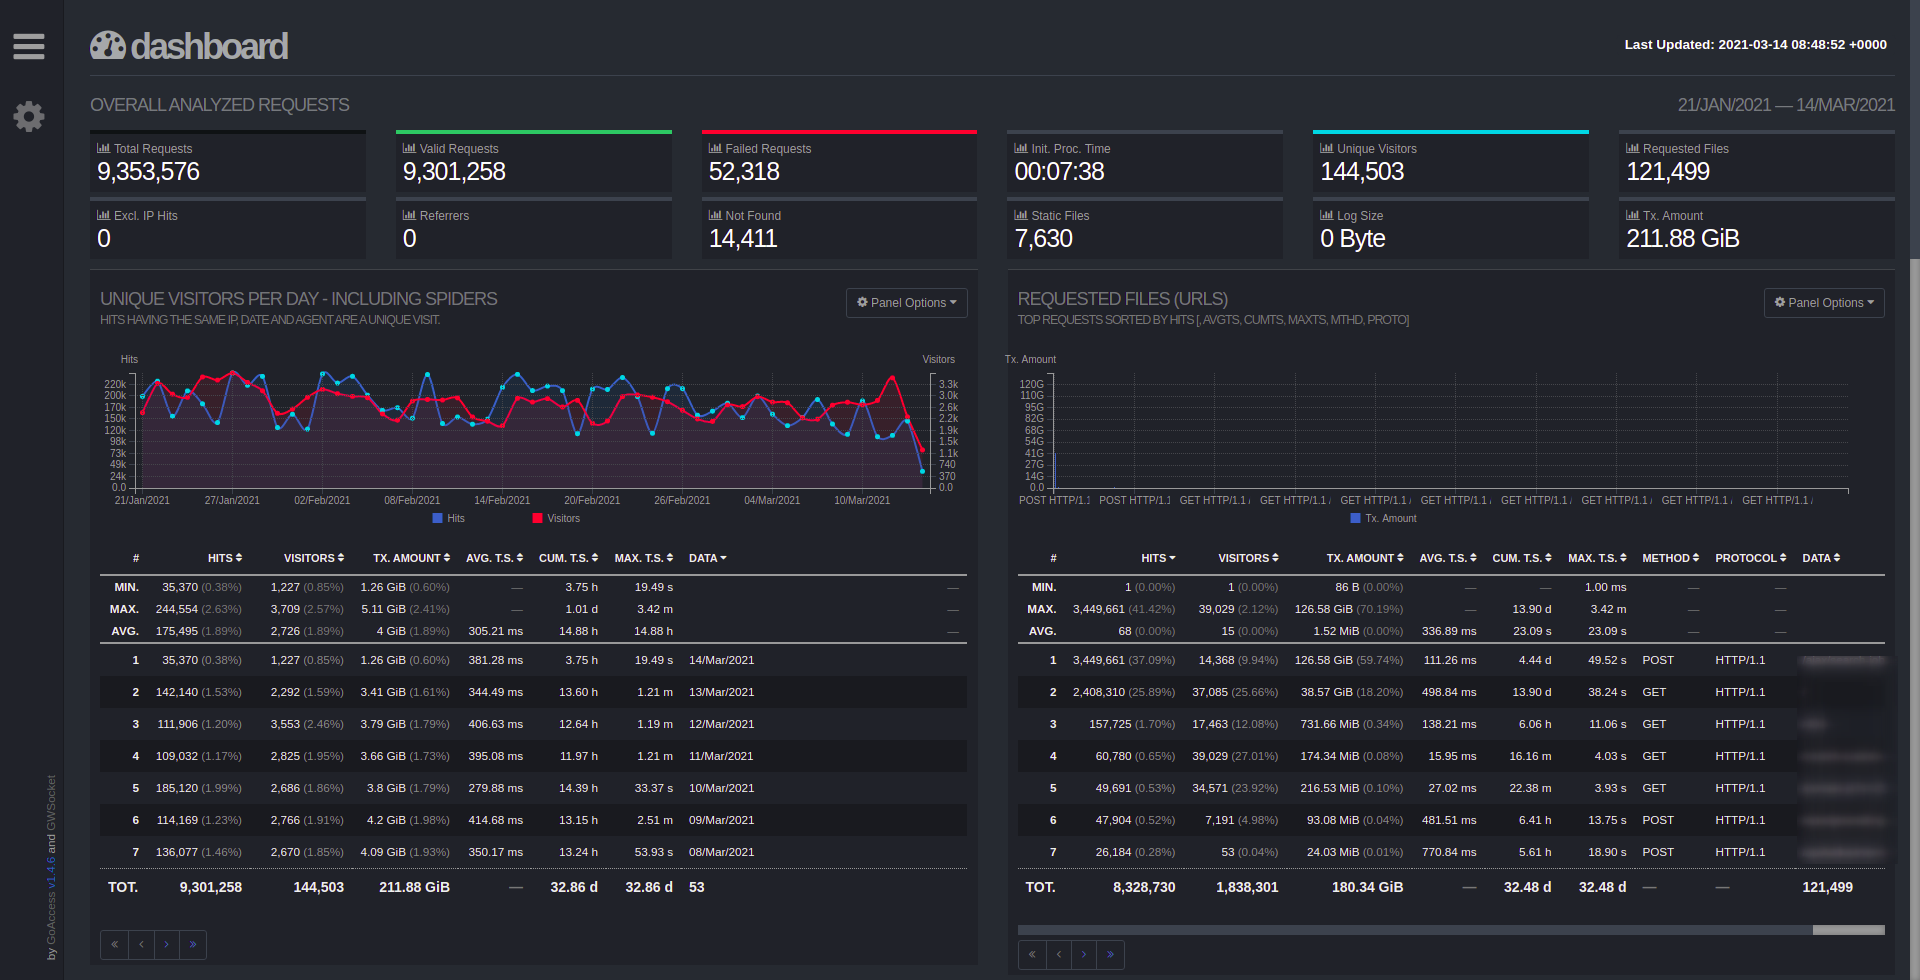Go to last page of requested files table
Viewport: 1920px width, 980px height.
click(x=1111, y=954)
